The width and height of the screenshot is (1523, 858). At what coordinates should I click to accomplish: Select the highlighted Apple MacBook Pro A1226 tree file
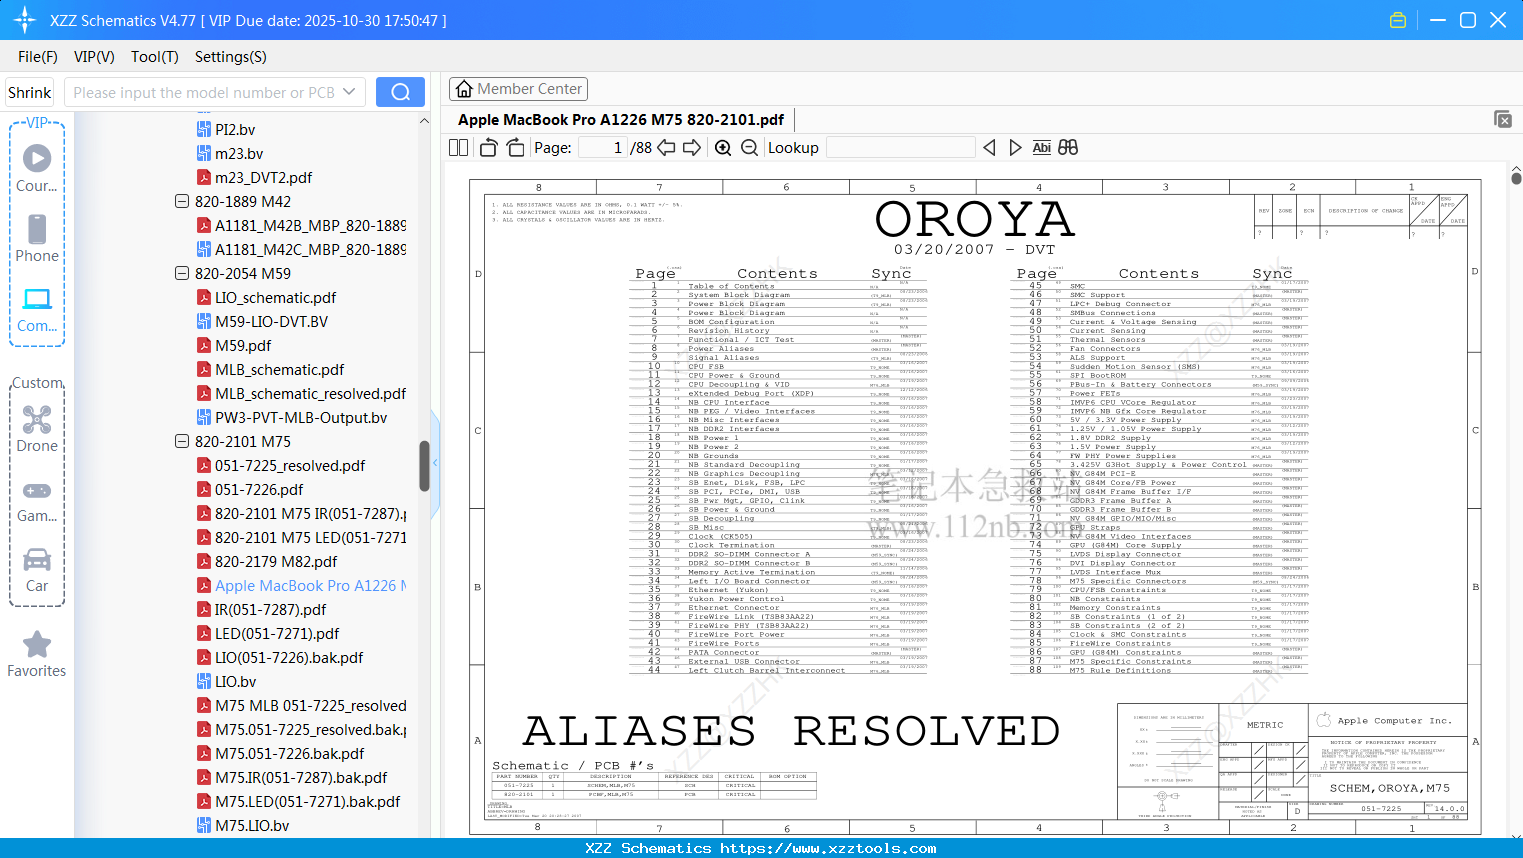click(x=310, y=585)
